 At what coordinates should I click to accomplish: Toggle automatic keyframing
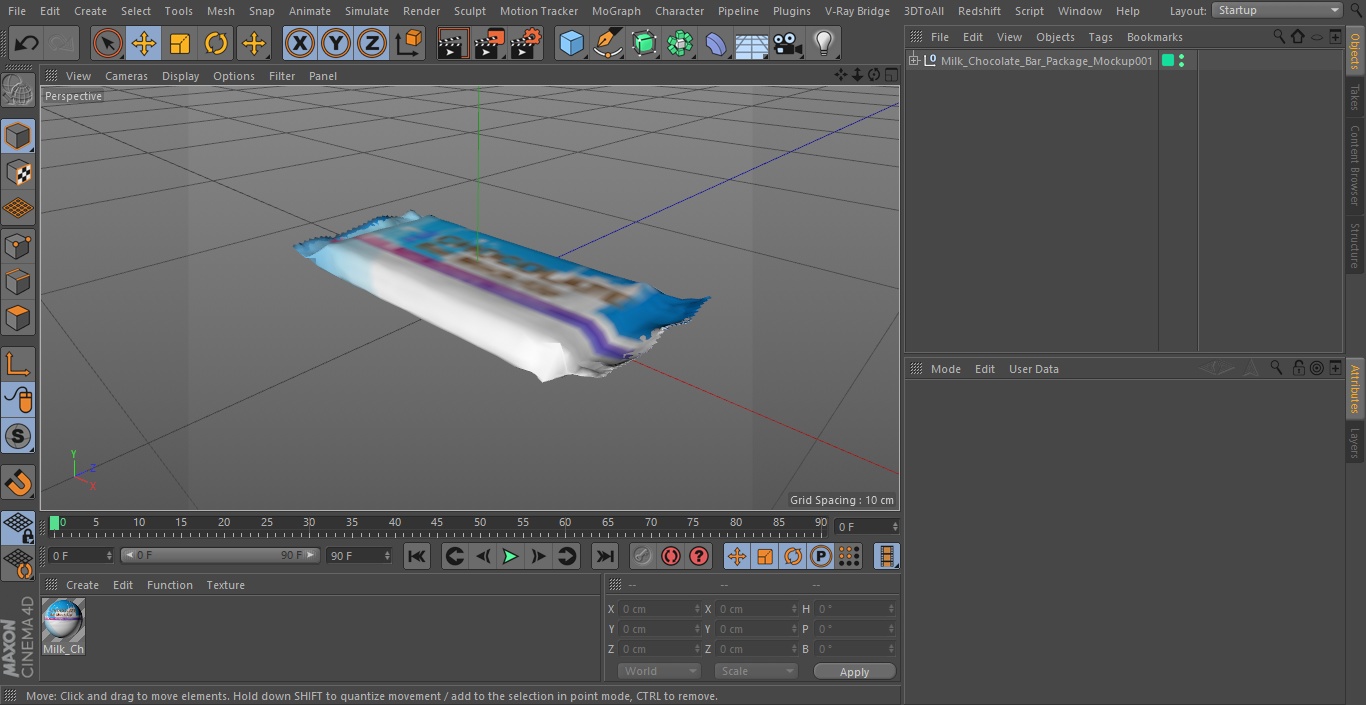point(671,556)
